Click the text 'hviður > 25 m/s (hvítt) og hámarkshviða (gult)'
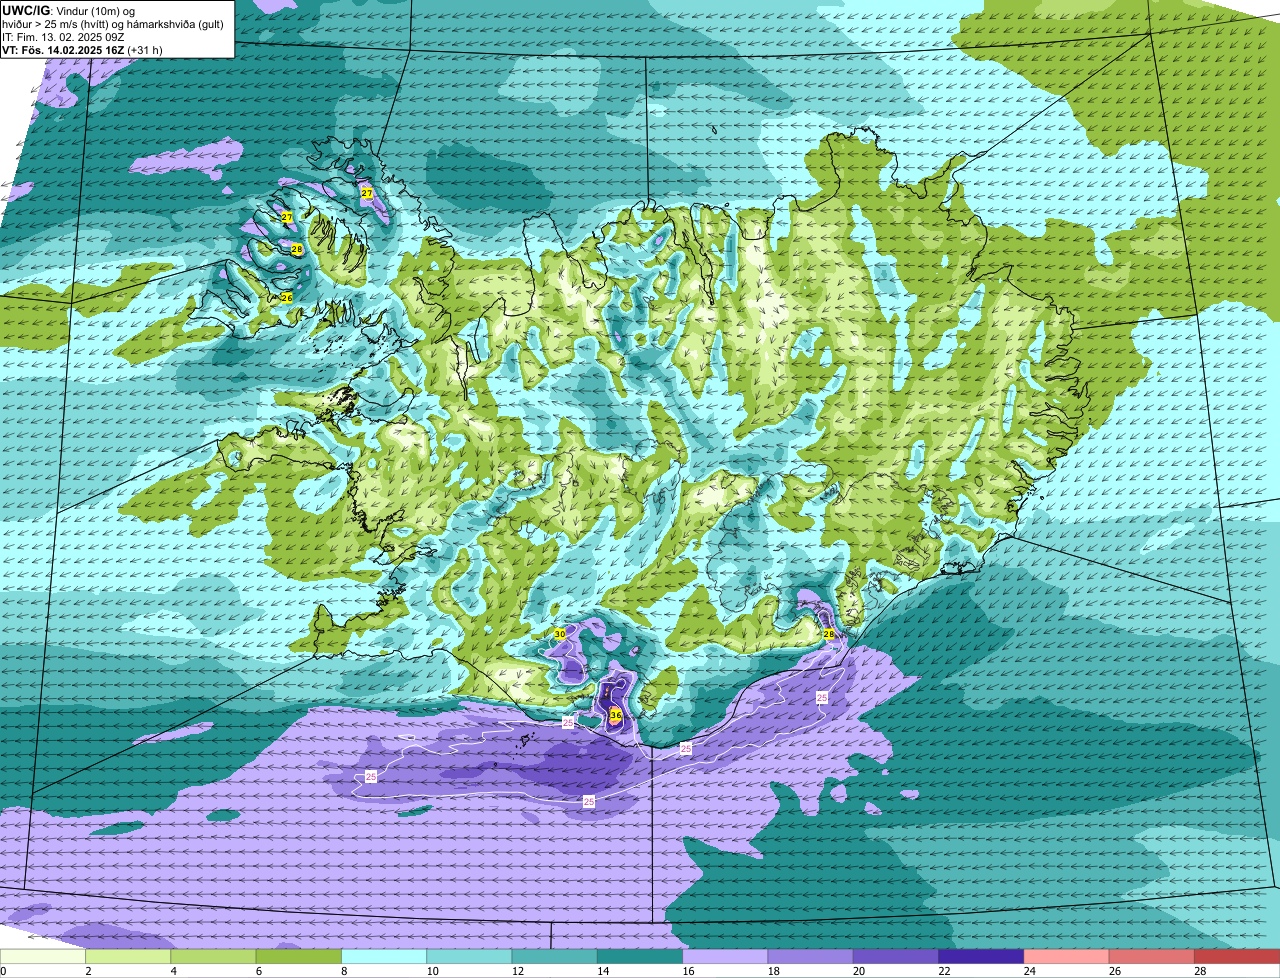The width and height of the screenshot is (1280, 978). click(x=113, y=24)
